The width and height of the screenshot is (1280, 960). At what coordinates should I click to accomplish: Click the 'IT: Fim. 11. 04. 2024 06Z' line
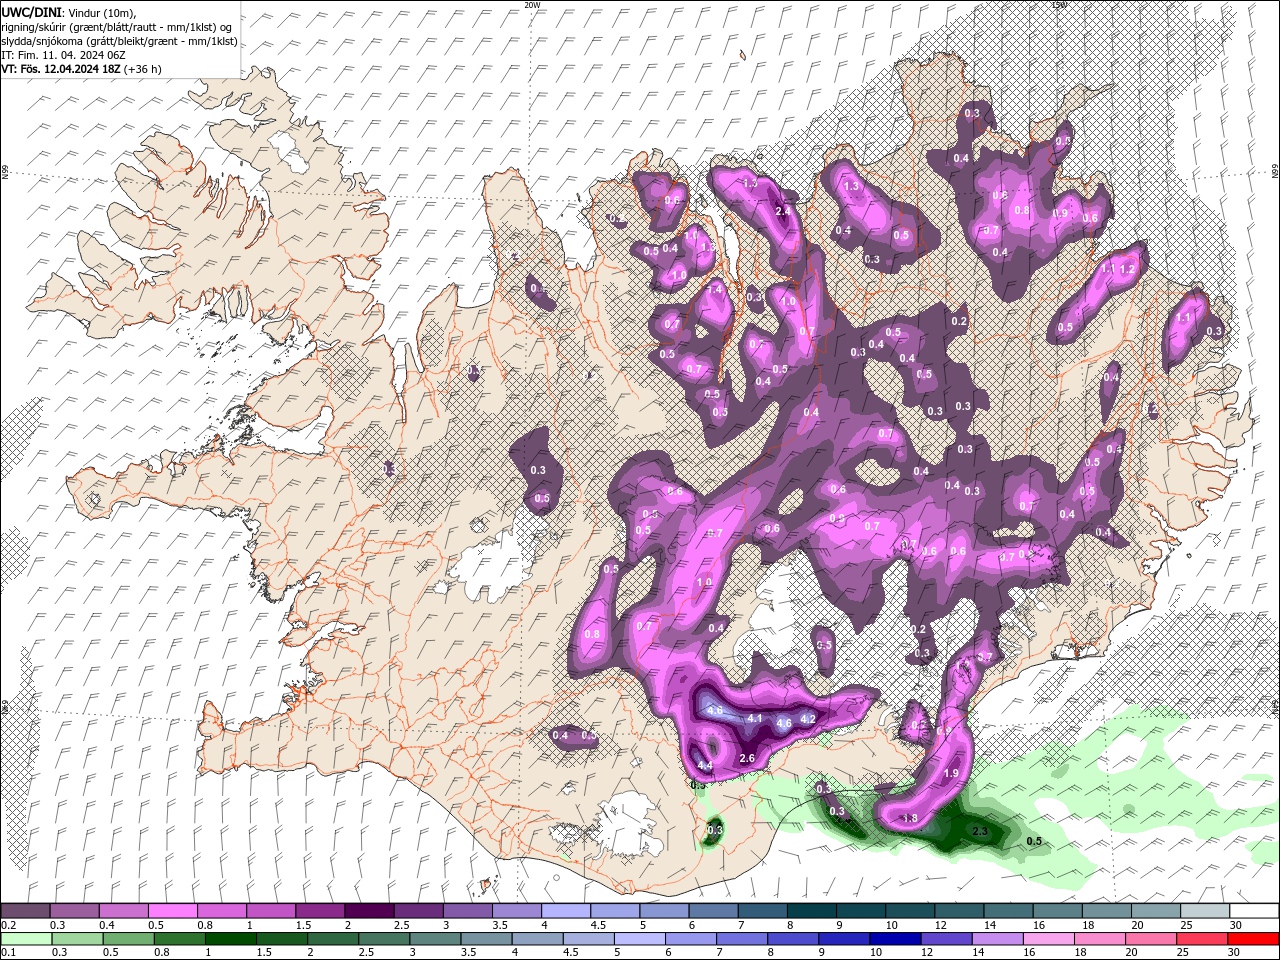click(63, 55)
